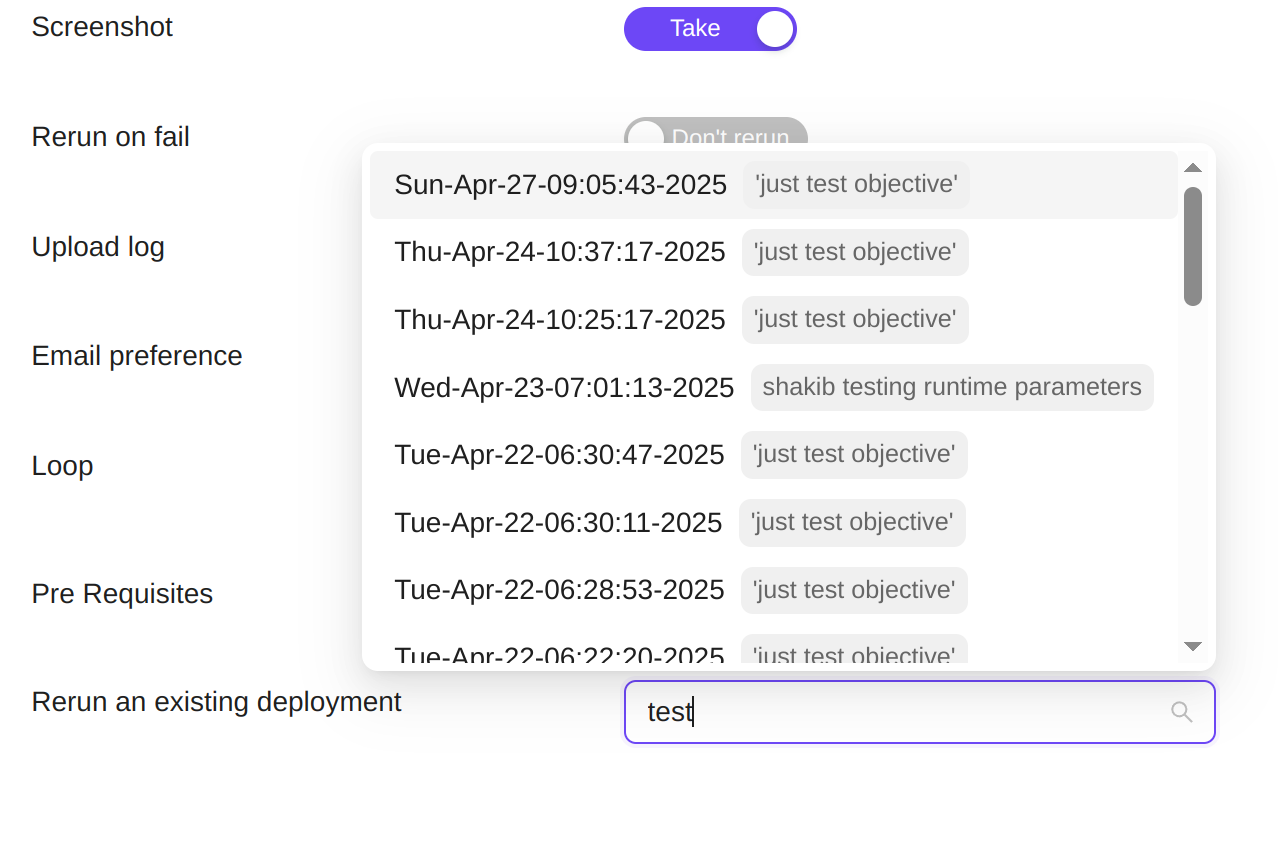Click the objective tag beside Sun-Apr-27 deployment
The width and height of the screenshot is (1278, 846).
tap(856, 185)
